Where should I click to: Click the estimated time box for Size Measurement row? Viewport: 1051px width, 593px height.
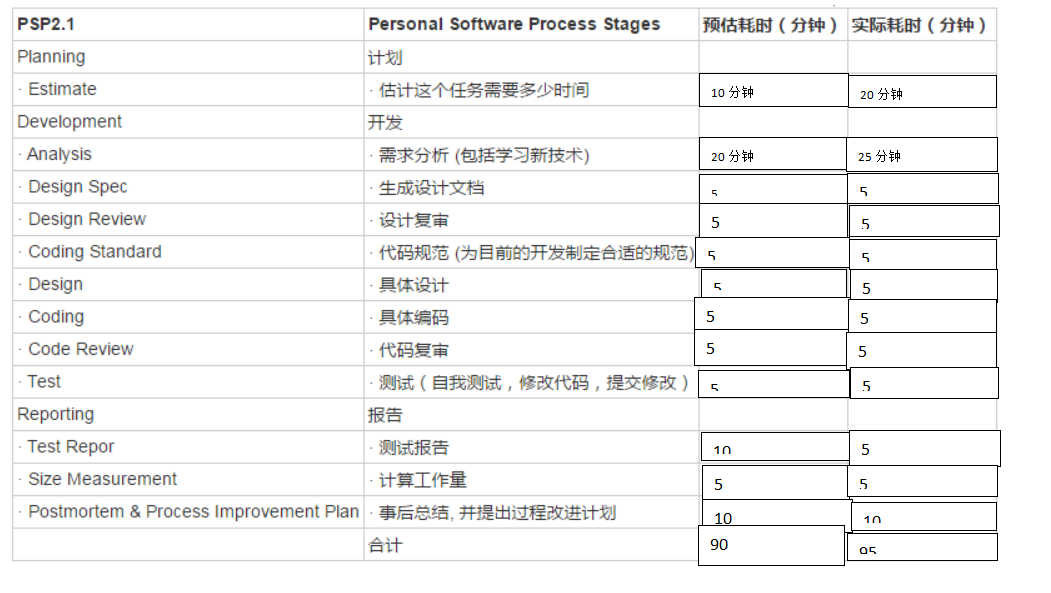[775, 483]
